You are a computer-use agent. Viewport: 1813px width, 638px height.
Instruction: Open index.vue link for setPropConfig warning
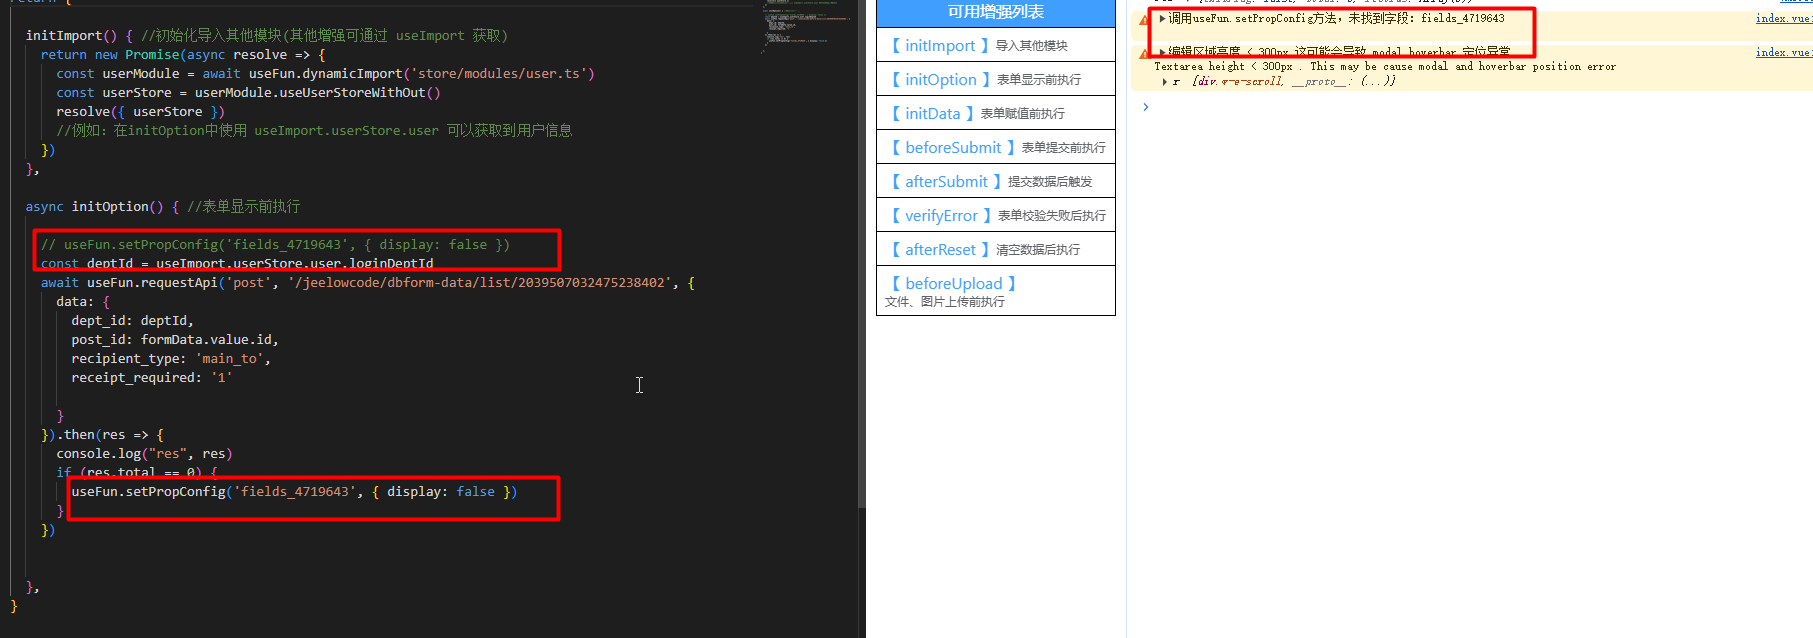(x=1783, y=19)
